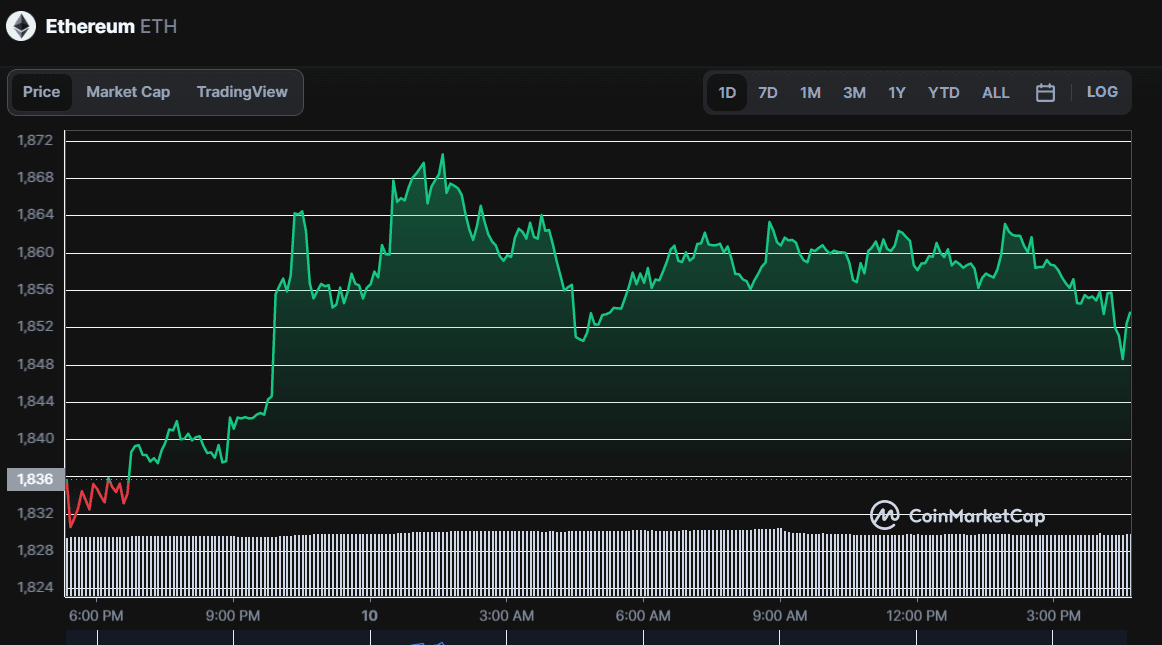Show ALL historical price data
Screen dimensions: 1162x645
tap(995, 91)
